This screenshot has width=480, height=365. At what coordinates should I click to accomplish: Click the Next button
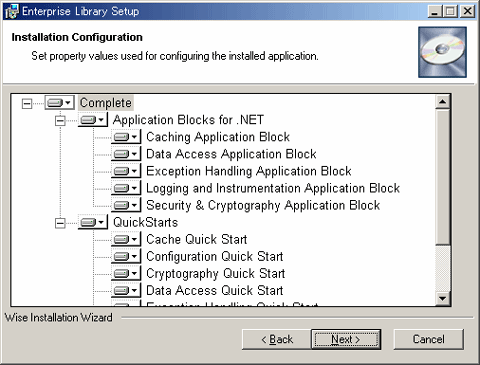coord(346,339)
